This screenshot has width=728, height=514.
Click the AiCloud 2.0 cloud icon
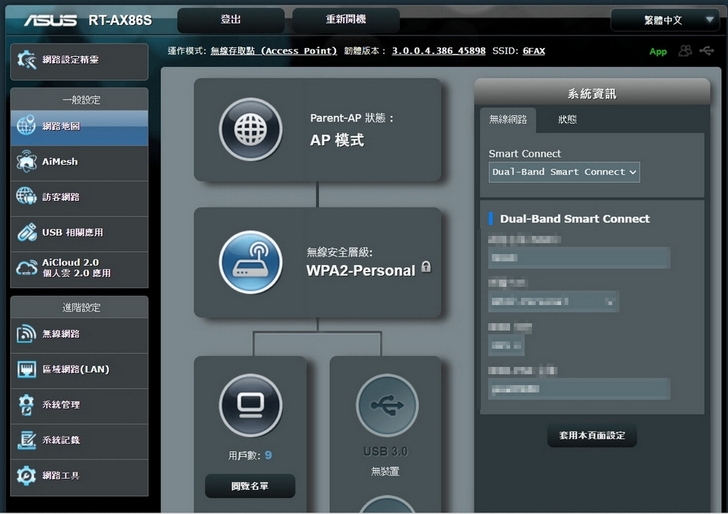click(x=26, y=268)
